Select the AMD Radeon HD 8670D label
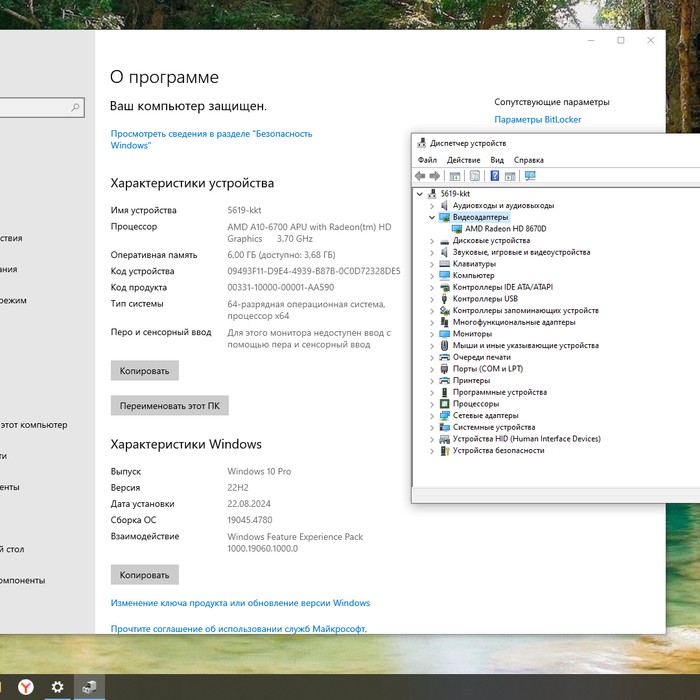This screenshot has height=700, width=700. [505, 229]
